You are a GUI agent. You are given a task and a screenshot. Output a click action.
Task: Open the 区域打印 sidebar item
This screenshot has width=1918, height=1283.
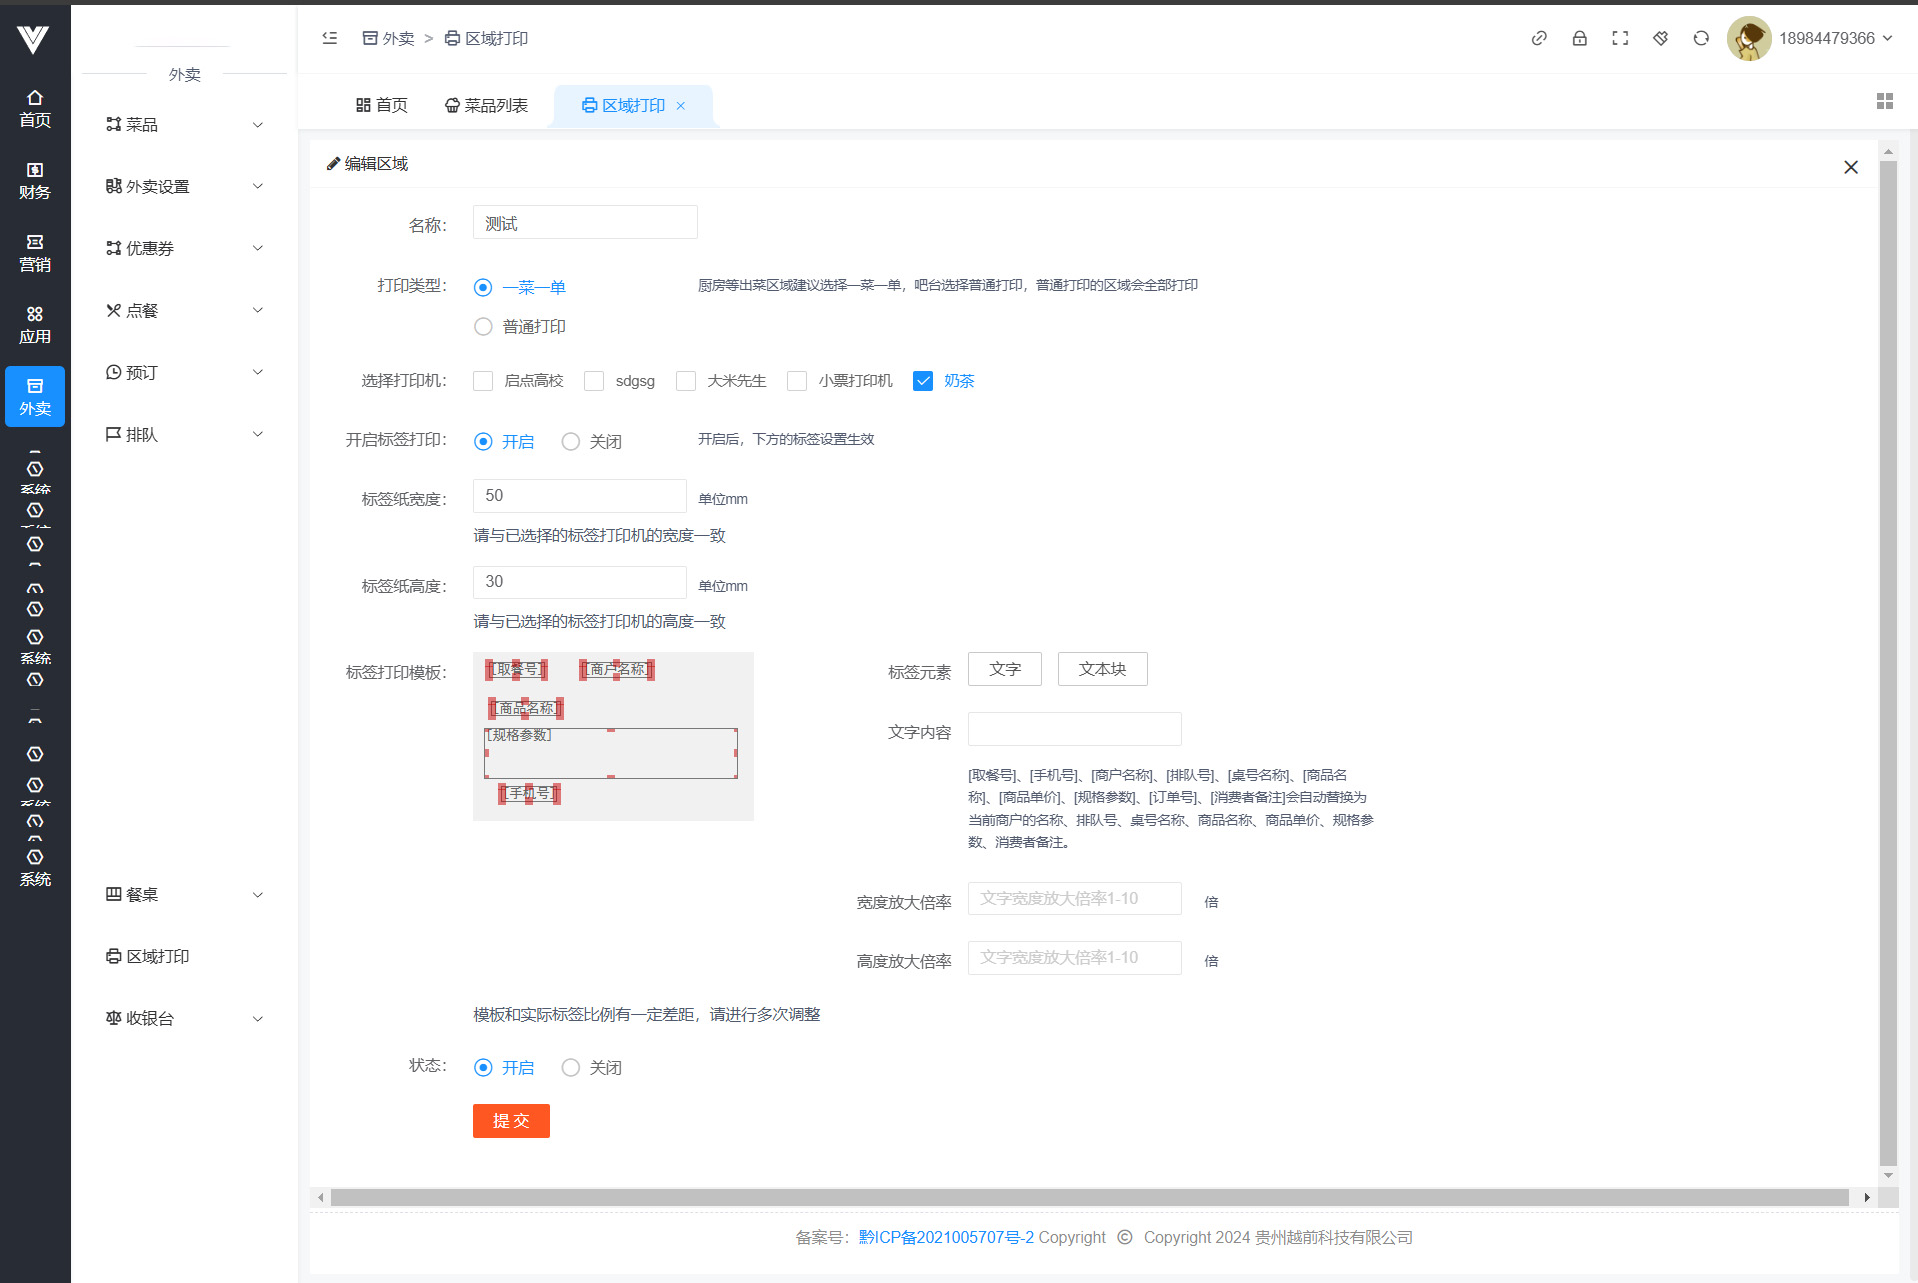[x=157, y=957]
